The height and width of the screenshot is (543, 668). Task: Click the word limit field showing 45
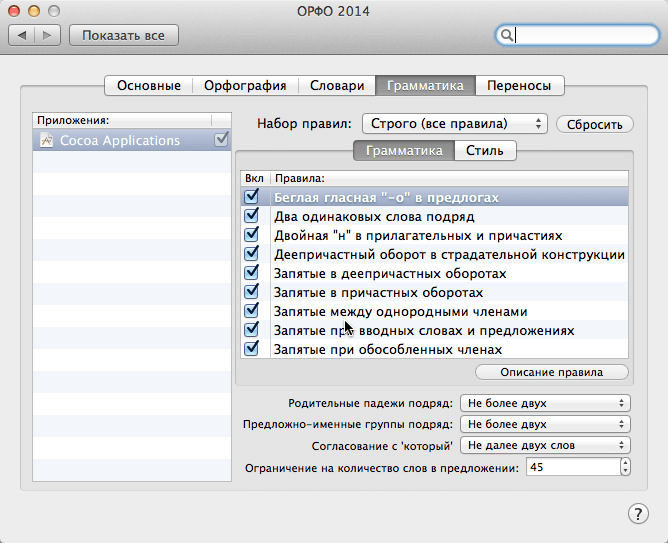573,467
